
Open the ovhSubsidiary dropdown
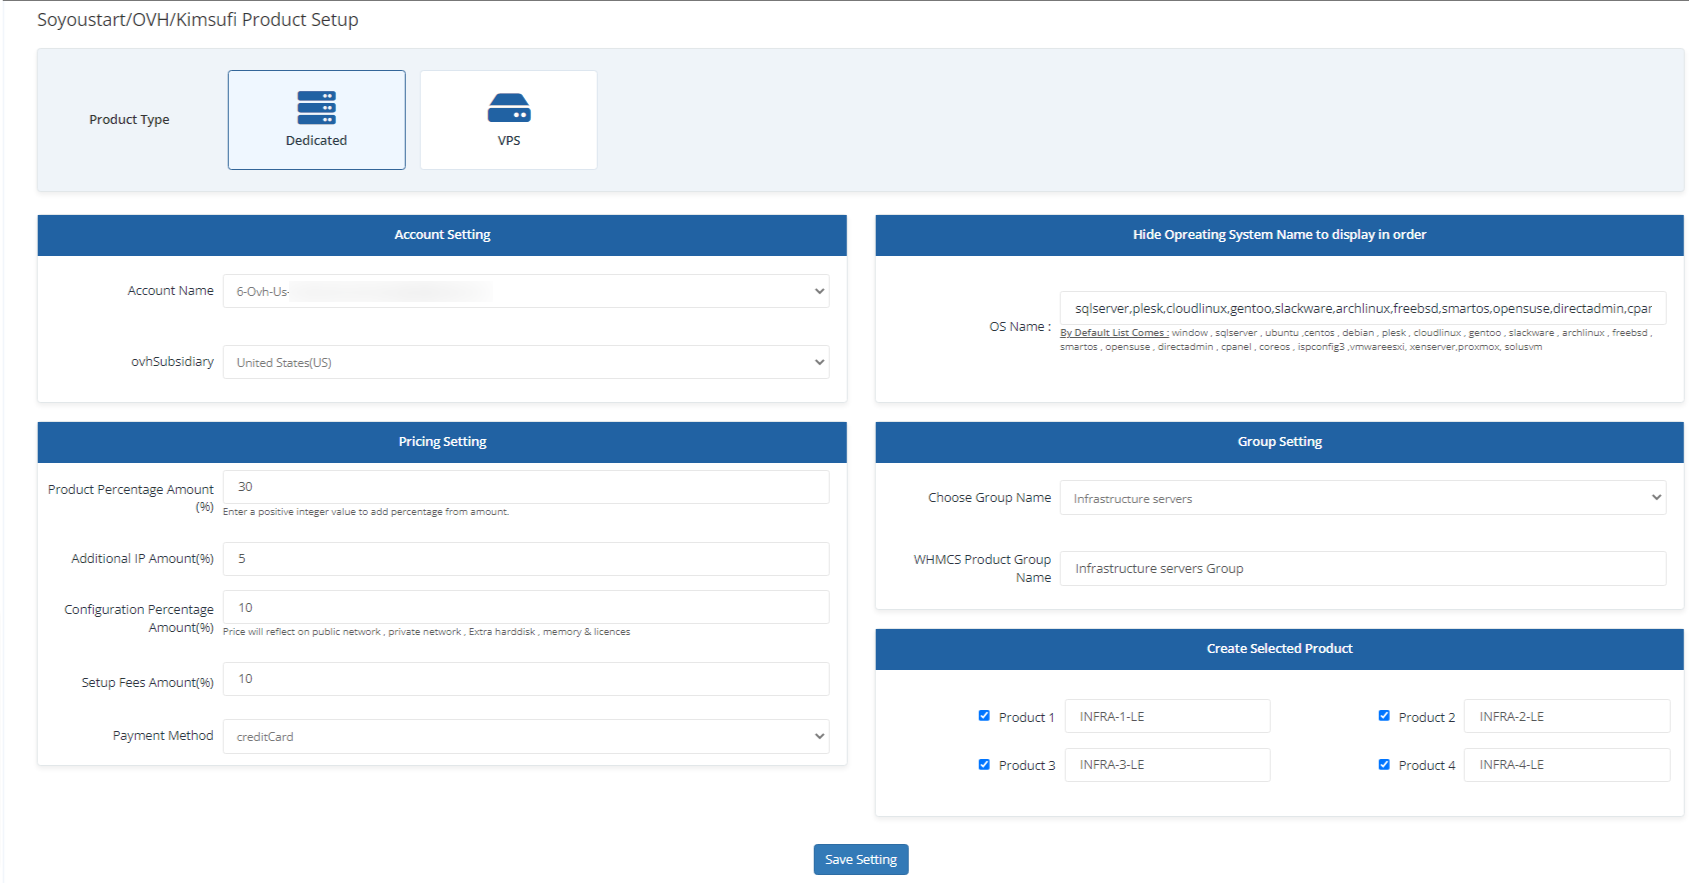pos(526,362)
